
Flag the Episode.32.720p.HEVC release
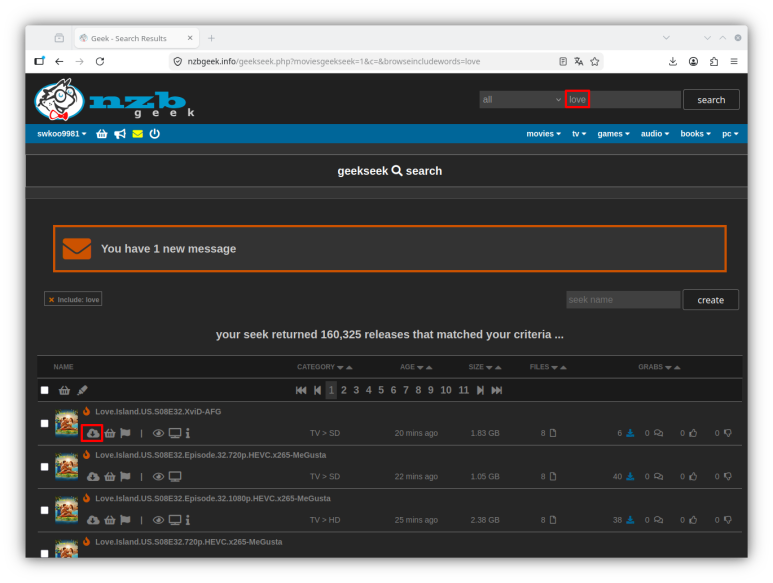126,477
